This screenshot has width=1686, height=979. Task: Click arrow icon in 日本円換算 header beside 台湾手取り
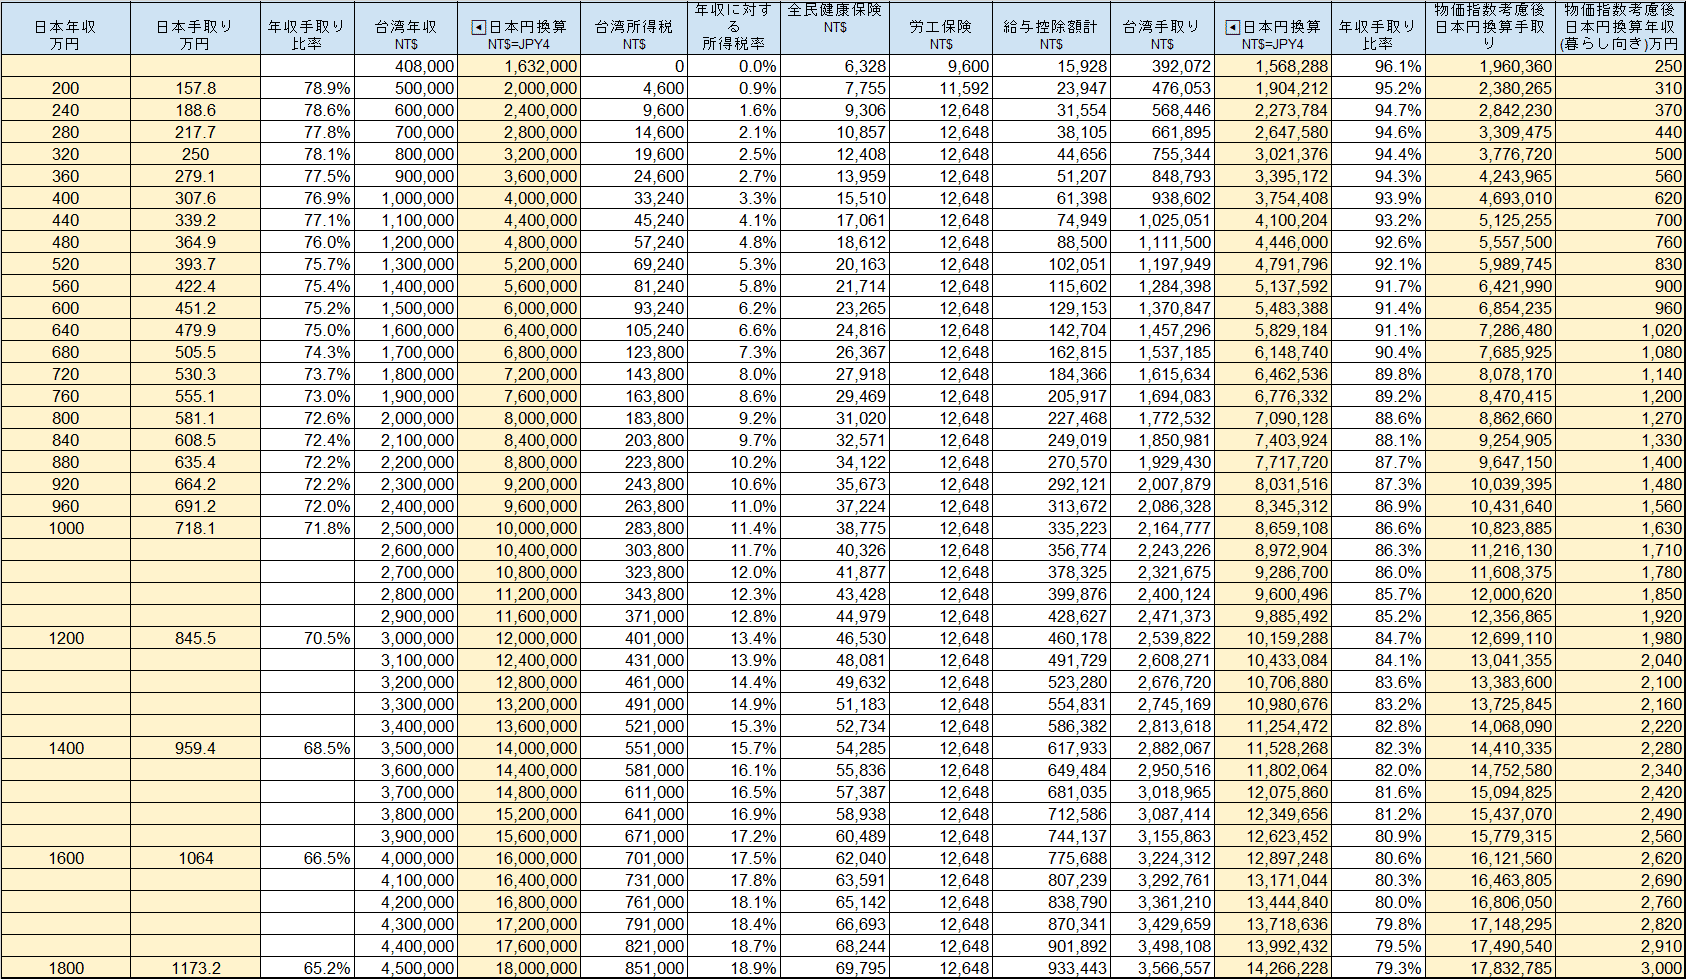point(1233,27)
